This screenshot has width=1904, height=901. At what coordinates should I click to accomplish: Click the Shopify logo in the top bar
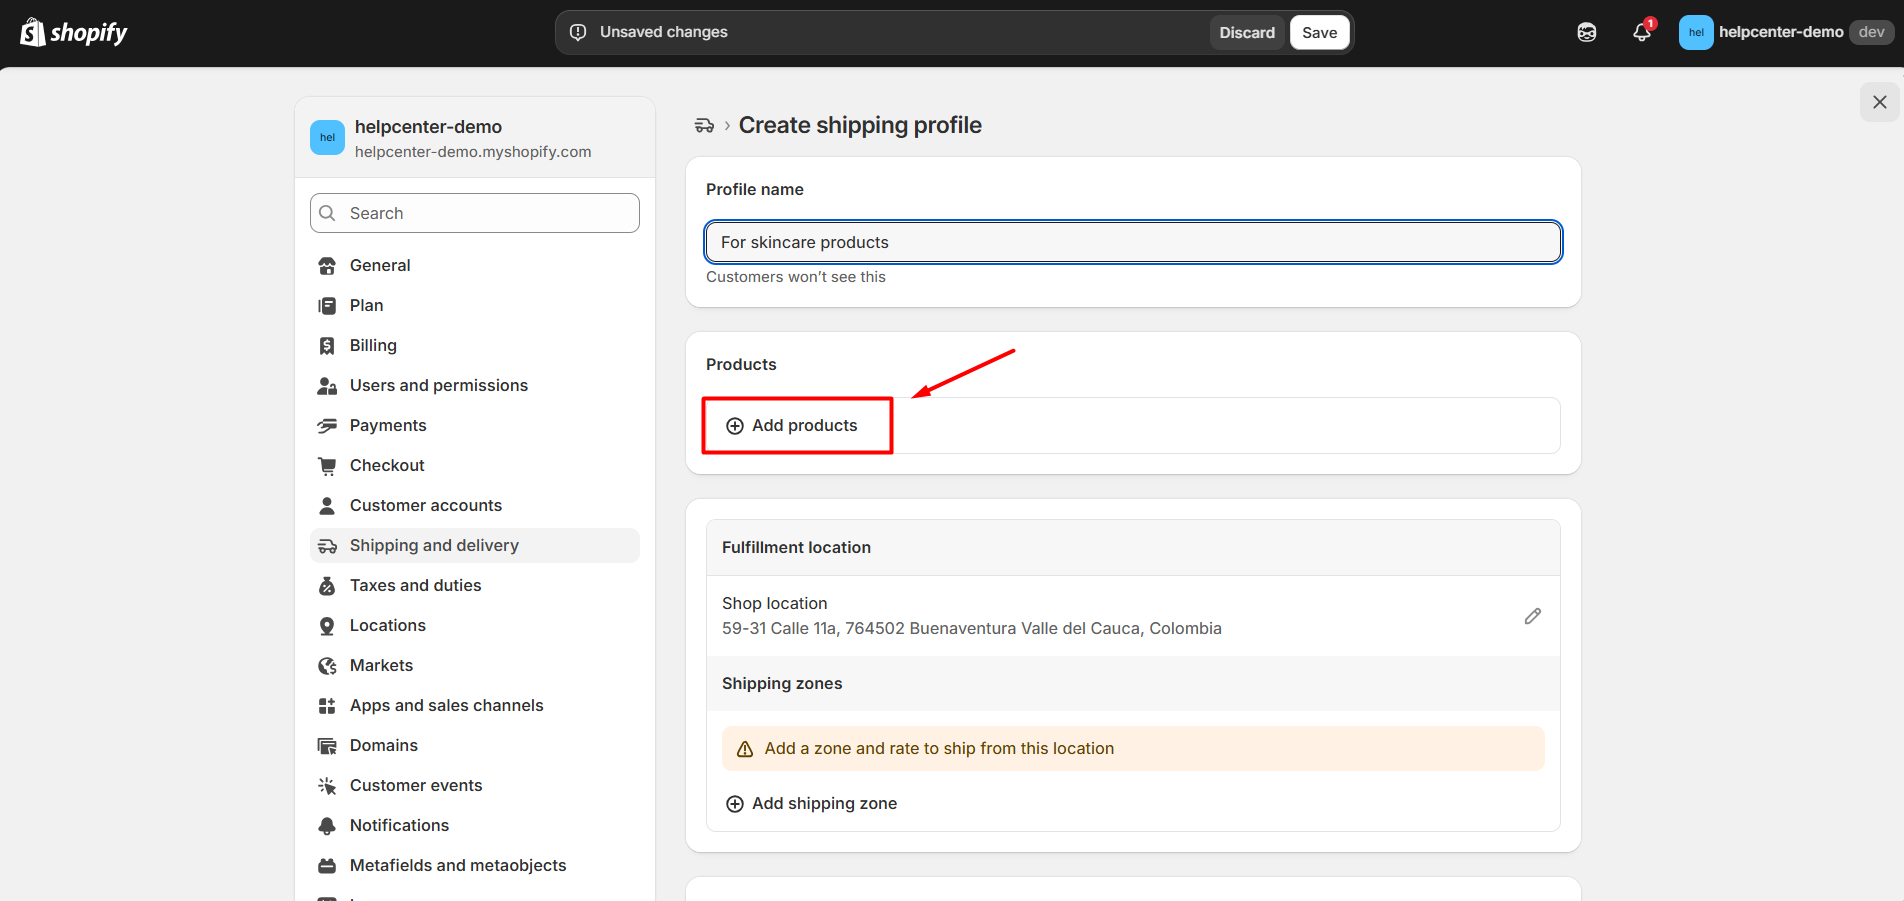click(71, 31)
